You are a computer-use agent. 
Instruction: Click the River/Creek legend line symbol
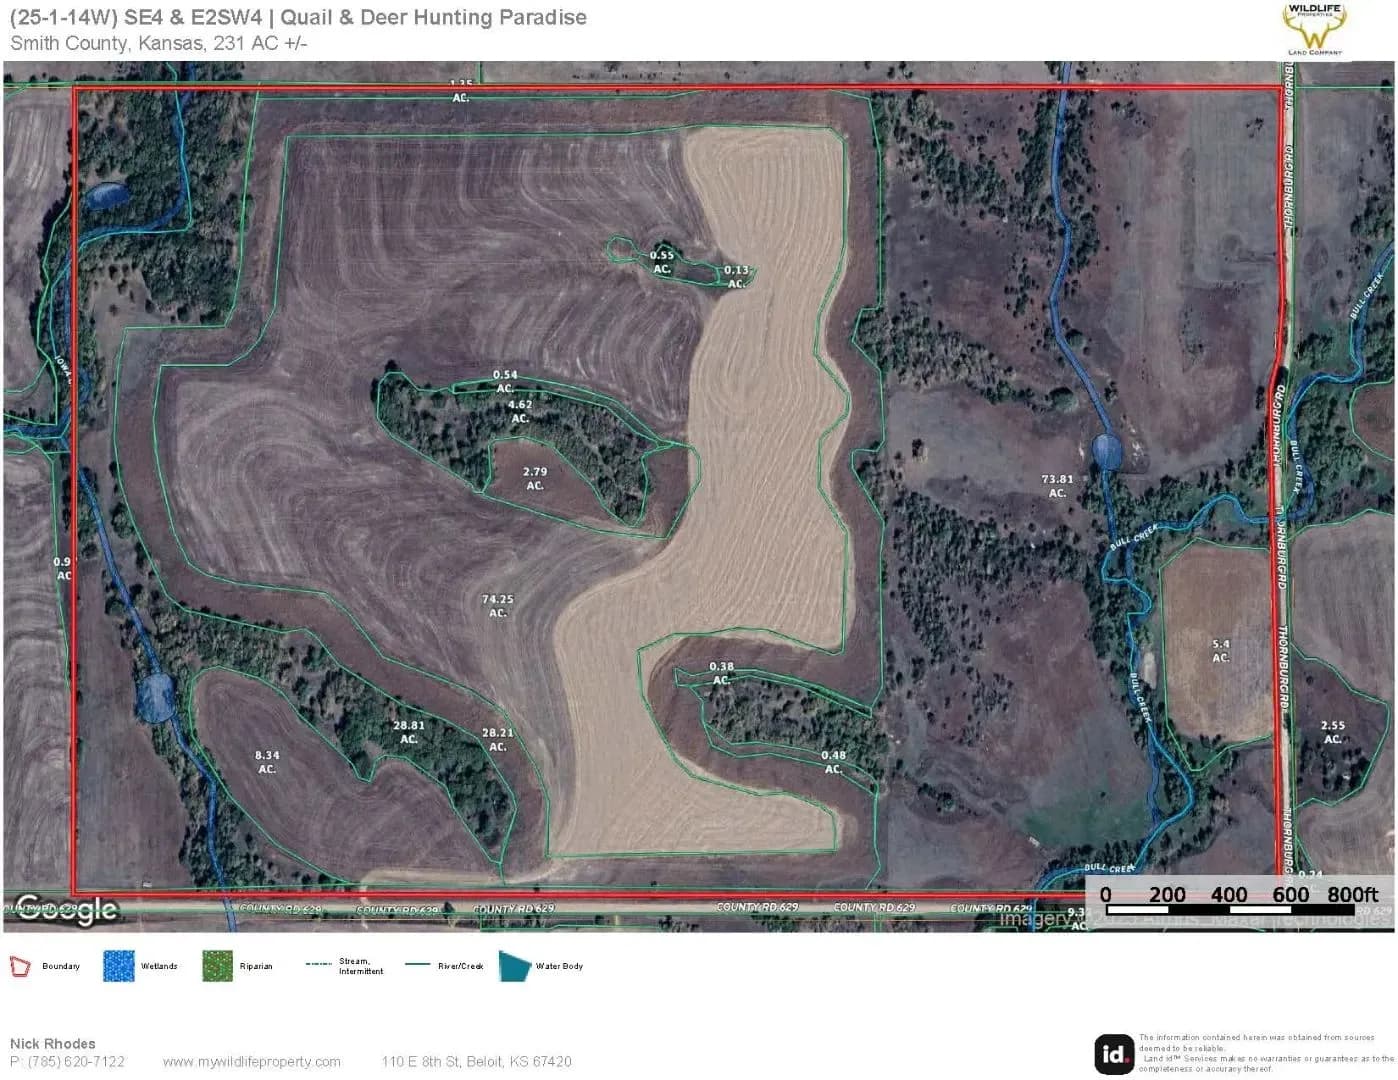tap(418, 965)
